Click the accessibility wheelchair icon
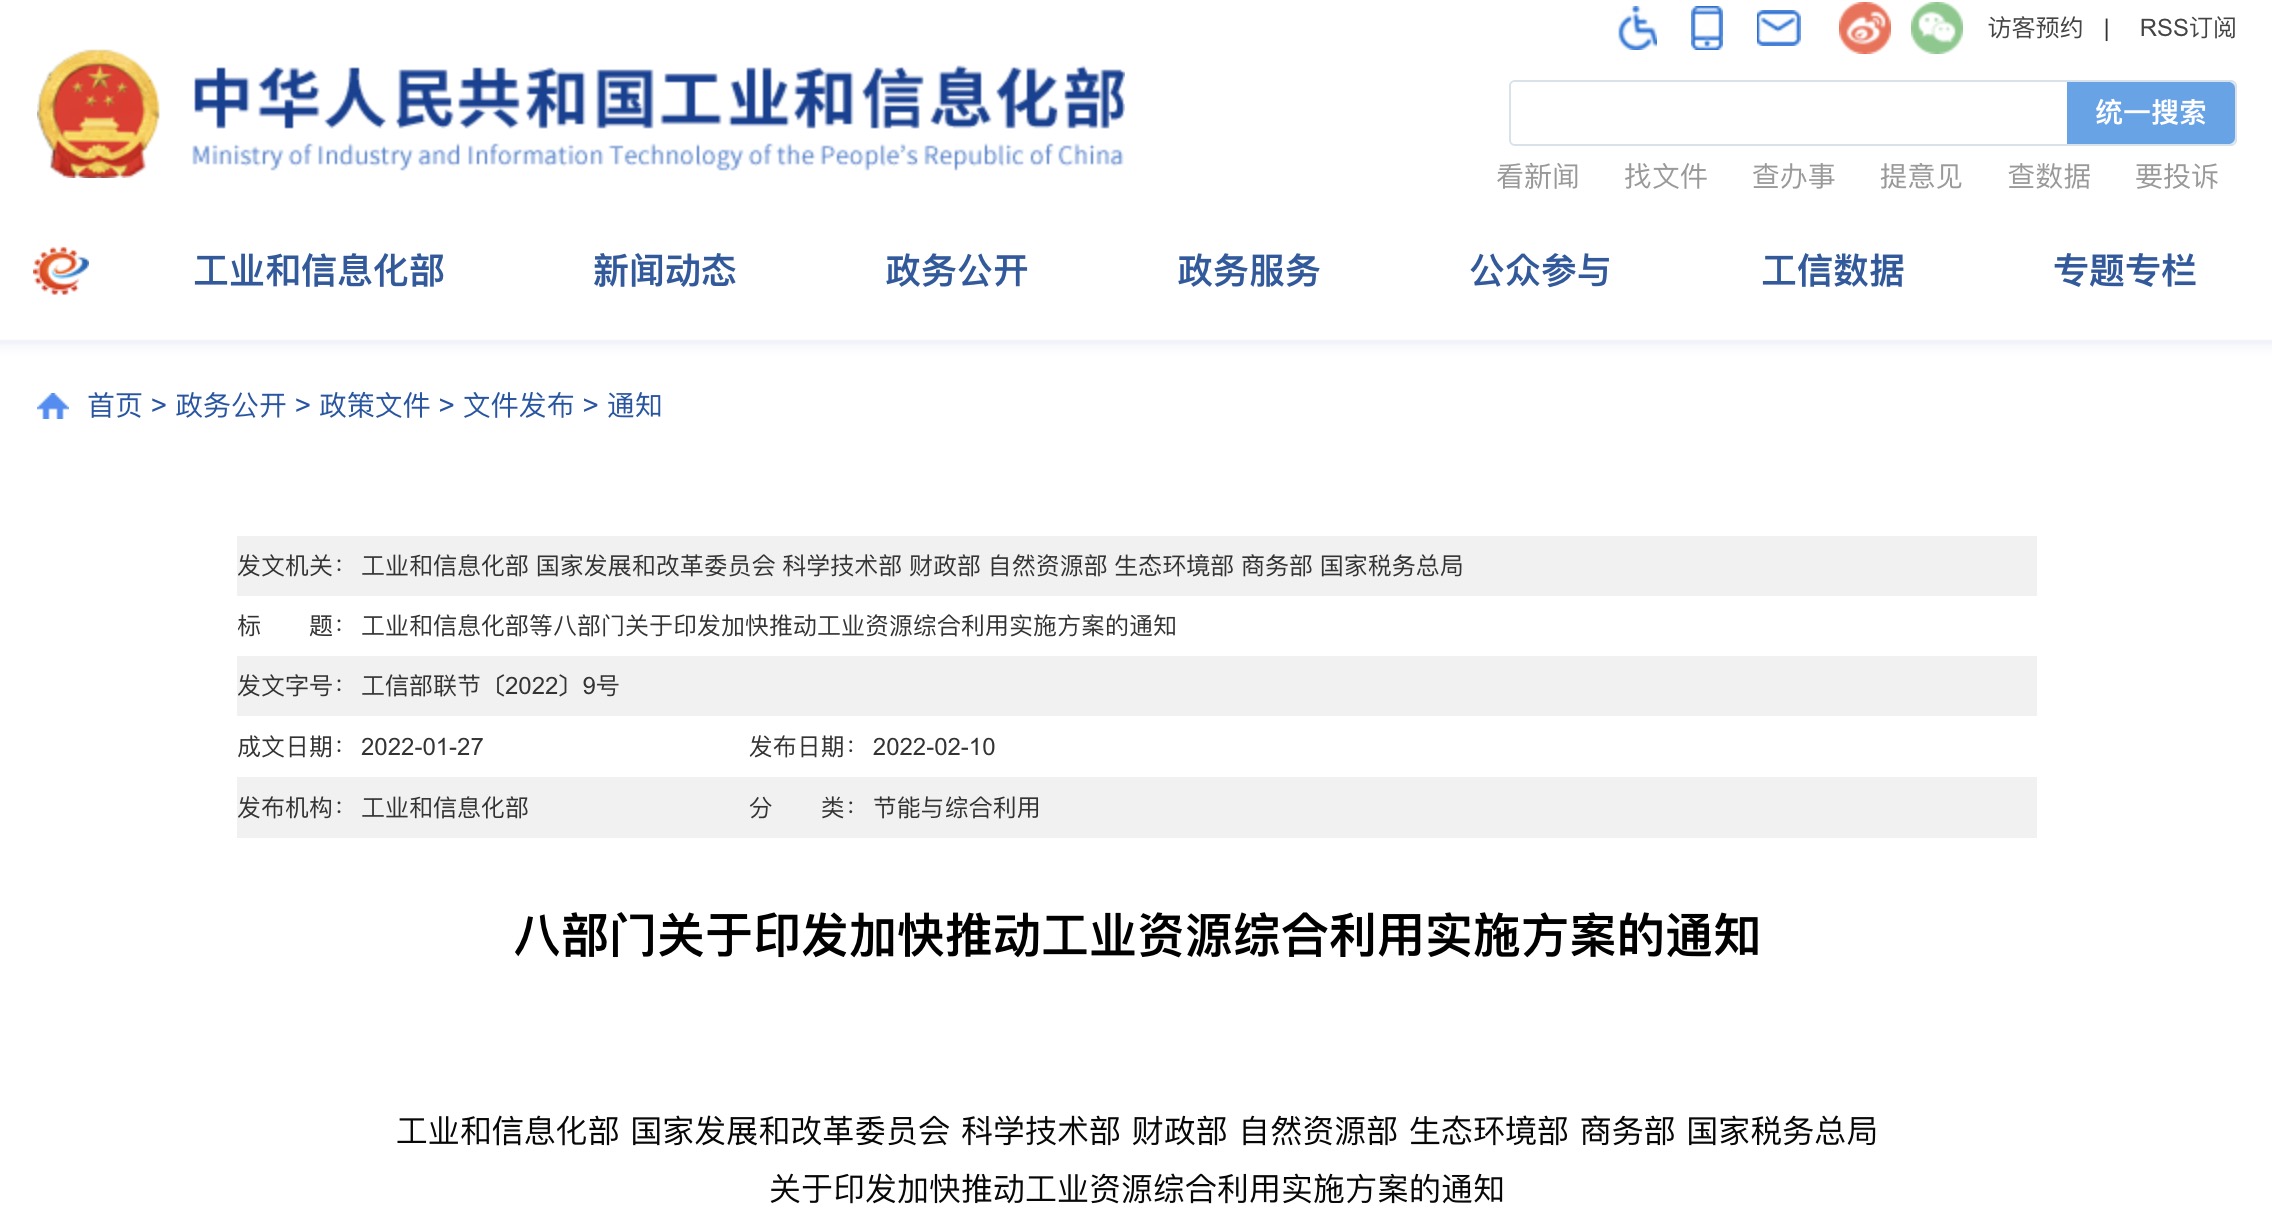The image size is (2272, 1222). click(x=1637, y=28)
